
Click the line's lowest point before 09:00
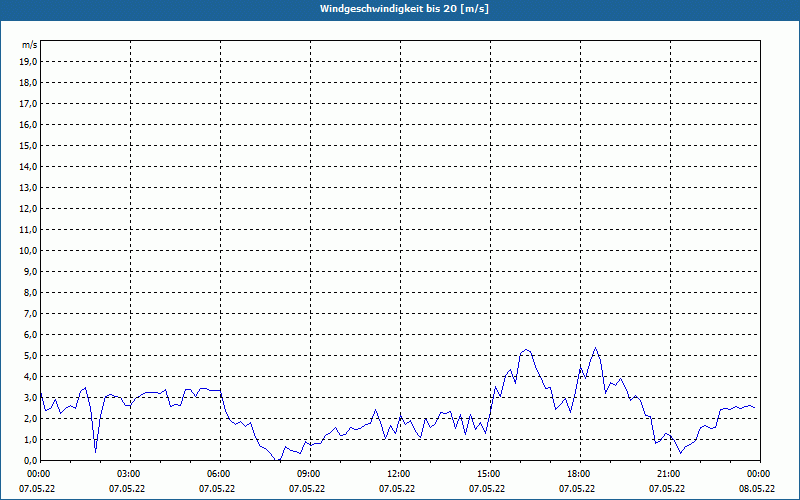tap(278, 460)
